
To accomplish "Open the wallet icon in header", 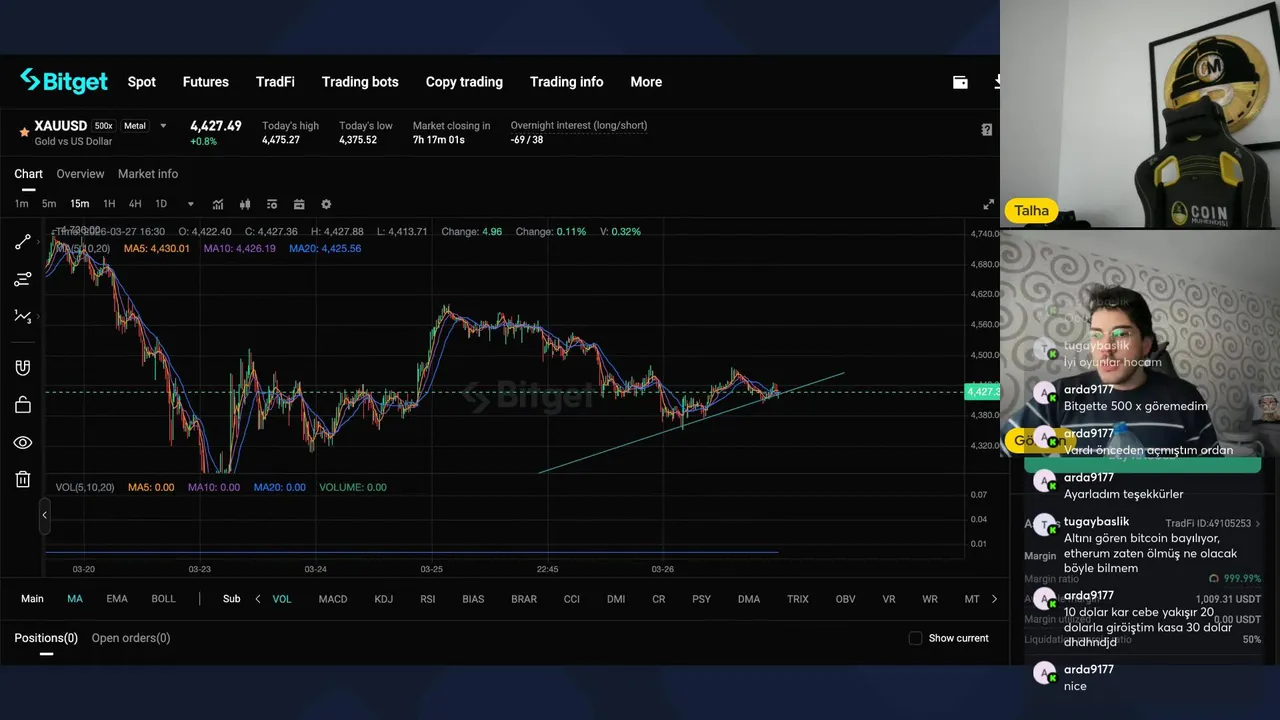I will [x=960, y=82].
